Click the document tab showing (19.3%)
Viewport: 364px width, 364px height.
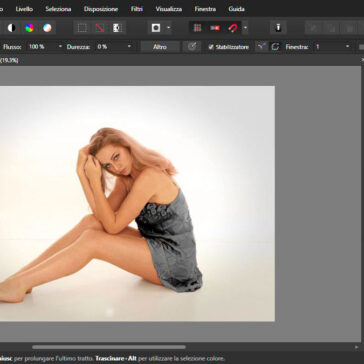point(9,60)
